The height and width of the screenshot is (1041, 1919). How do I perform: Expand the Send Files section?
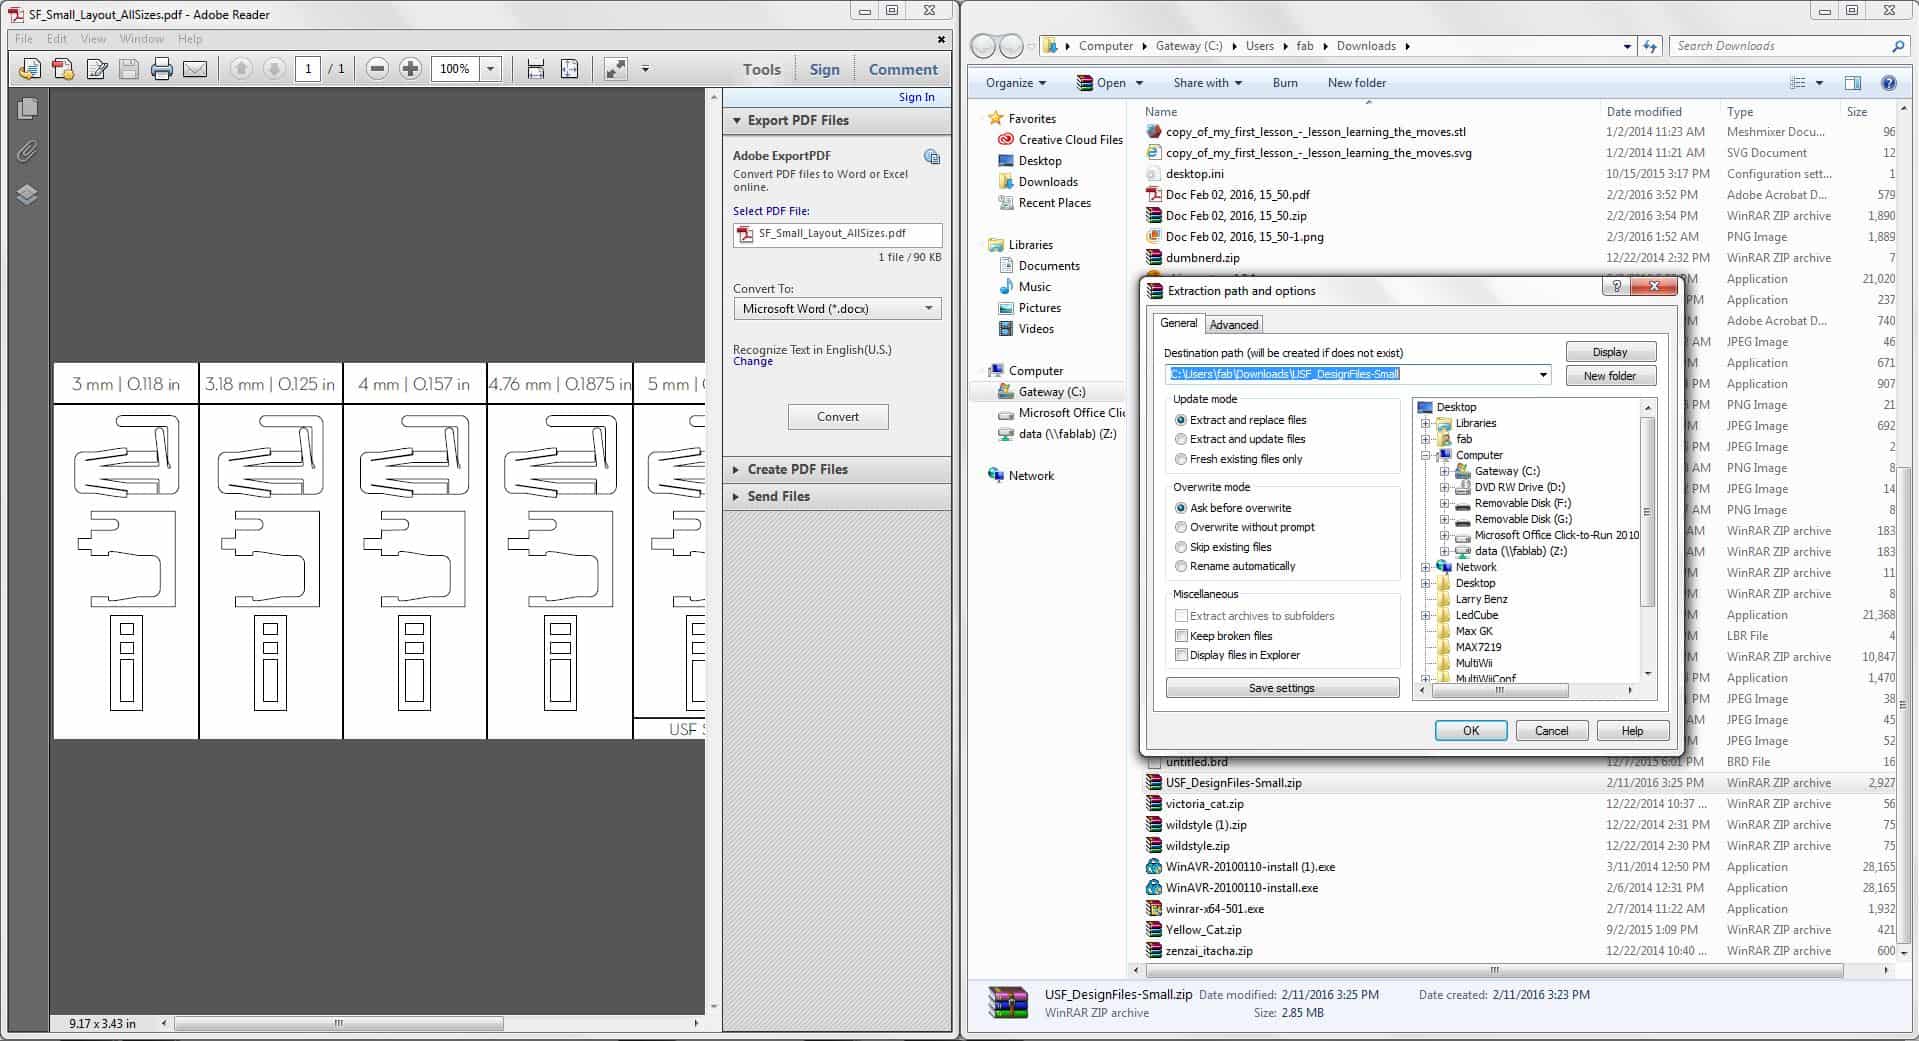coord(778,496)
